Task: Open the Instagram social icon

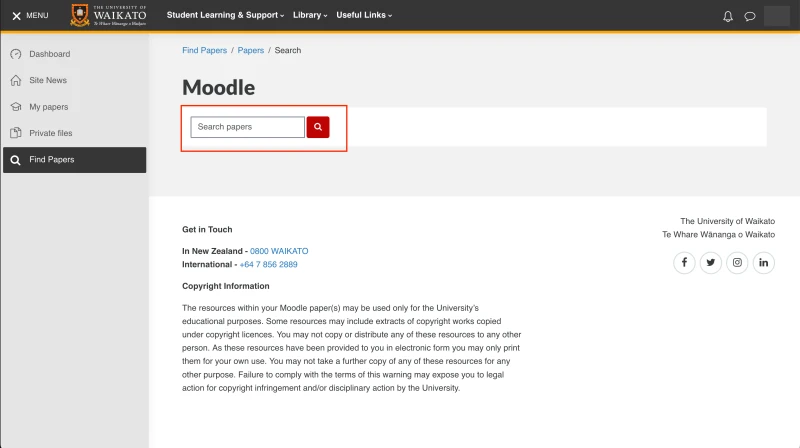Action: click(x=737, y=263)
